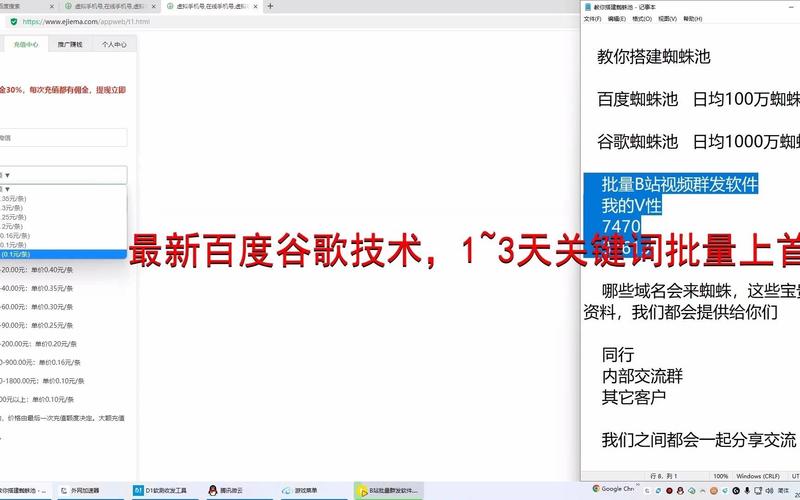This screenshot has height=500, width=800.
Task: Open a new browser tab with plus button
Action: pos(270,6)
